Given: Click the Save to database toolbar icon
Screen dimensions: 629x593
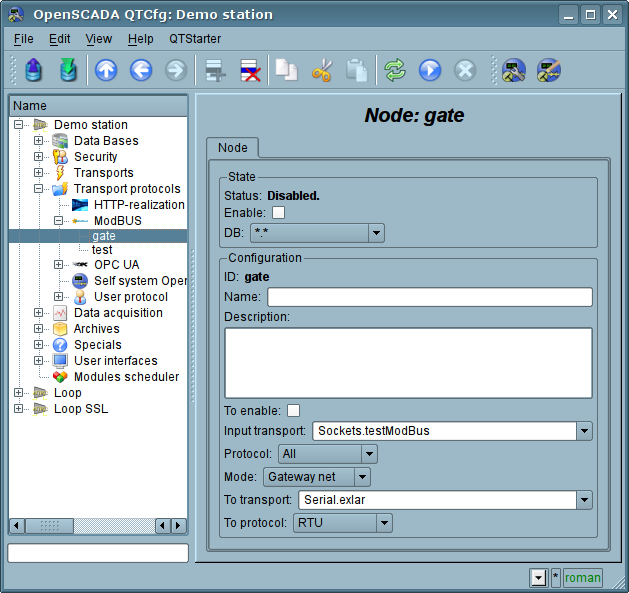Looking at the screenshot, I should [68, 70].
